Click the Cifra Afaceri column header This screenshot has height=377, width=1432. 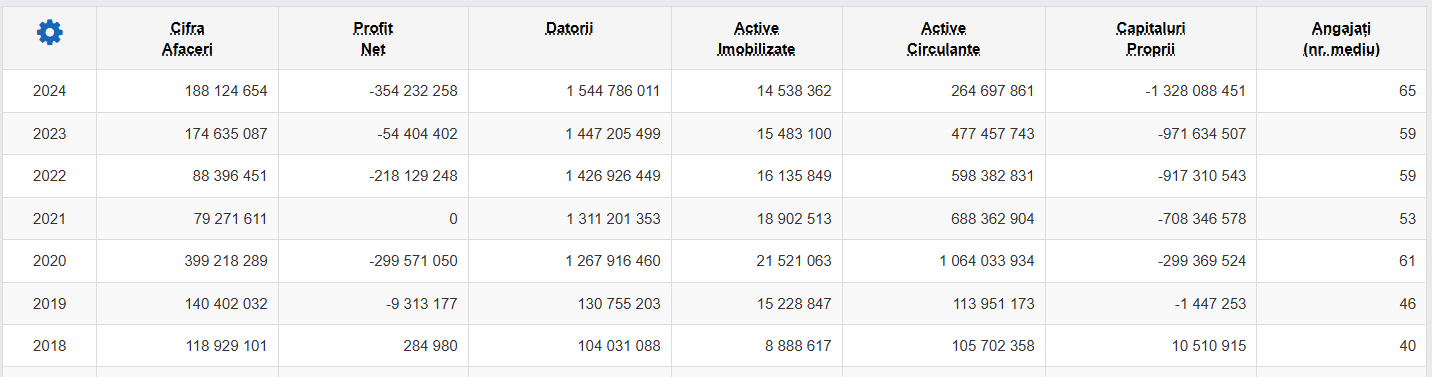click(x=188, y=38)
